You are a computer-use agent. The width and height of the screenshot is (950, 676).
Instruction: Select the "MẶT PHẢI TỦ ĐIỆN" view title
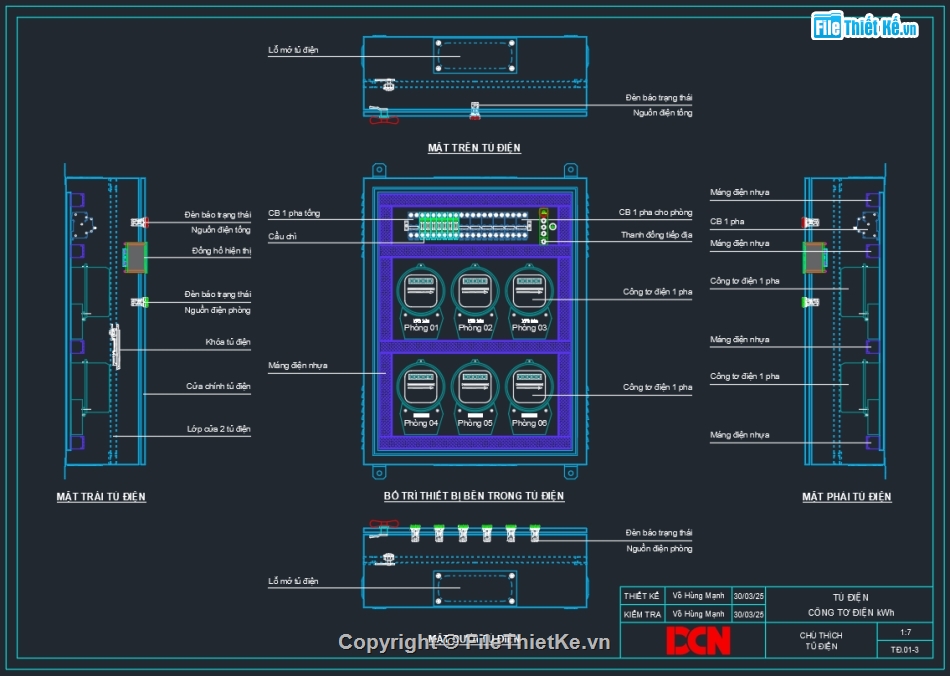point(846,497)
